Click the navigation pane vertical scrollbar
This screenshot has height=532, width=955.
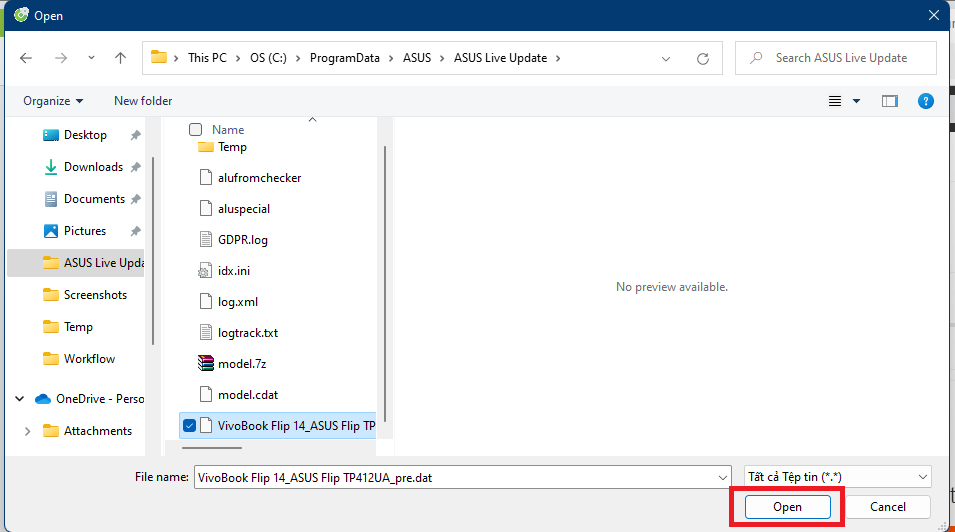click(152, 251)
